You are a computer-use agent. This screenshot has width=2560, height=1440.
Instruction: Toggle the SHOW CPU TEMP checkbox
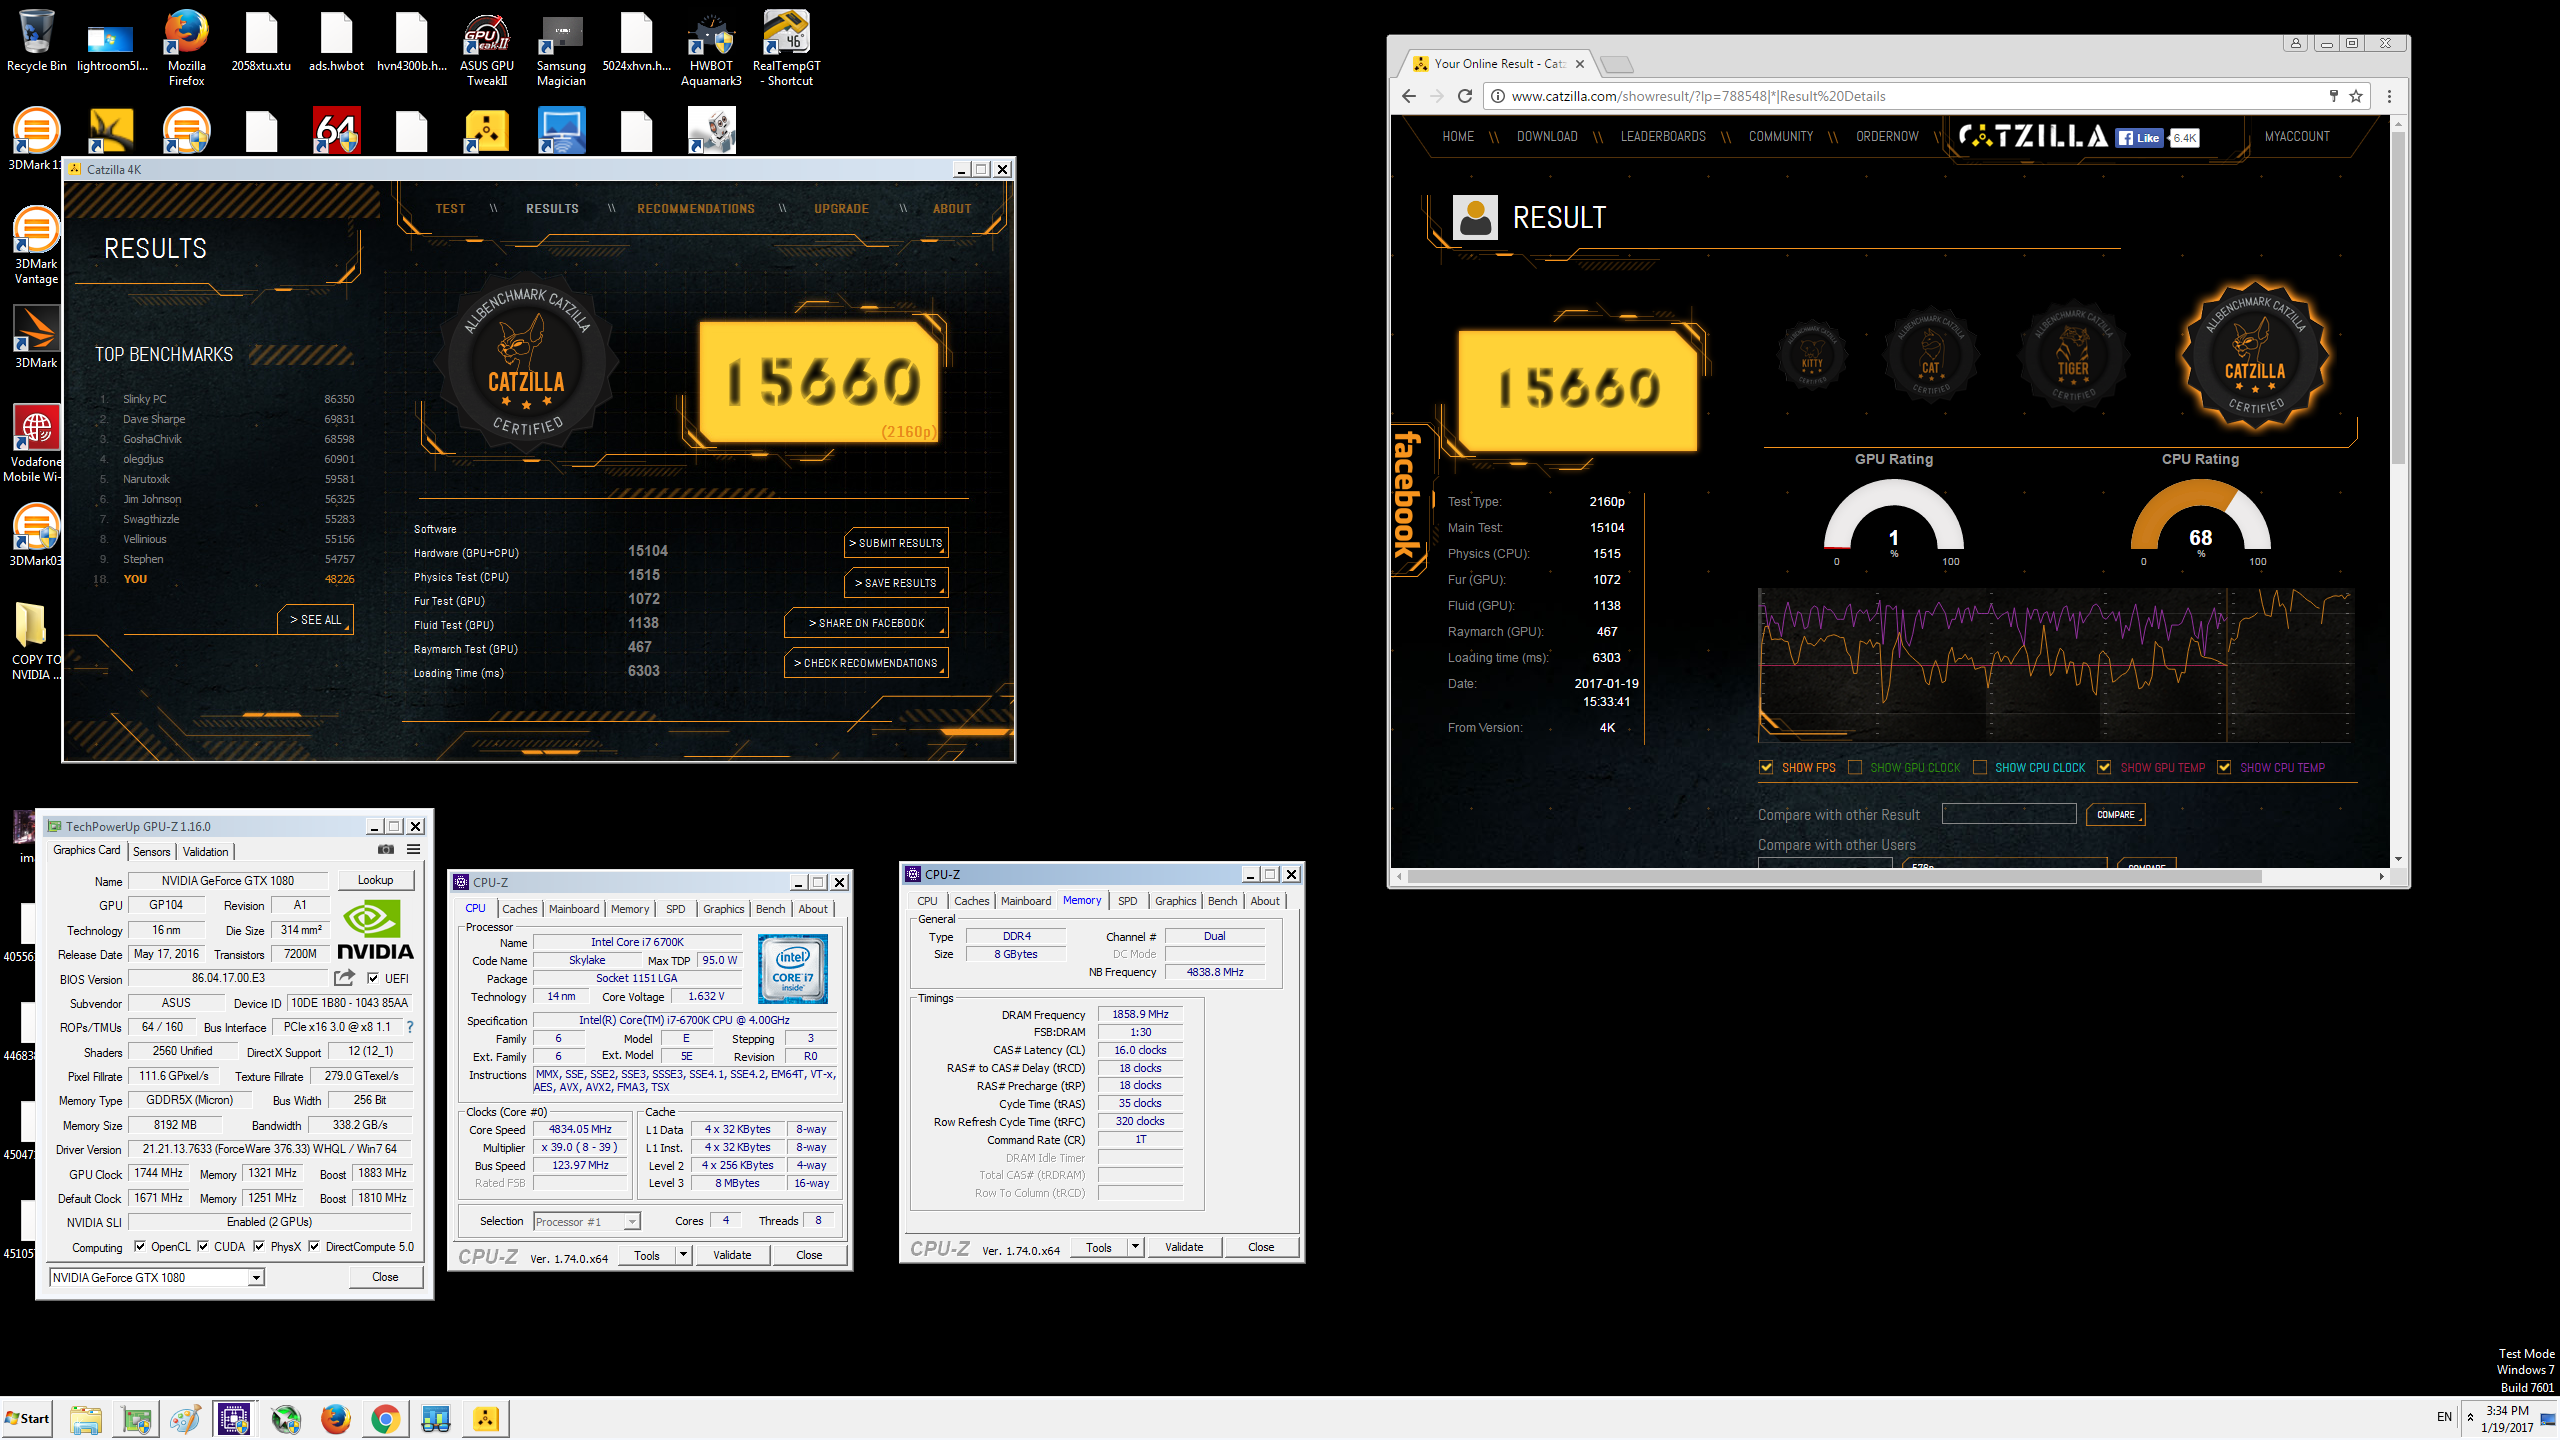coord(2224,768)
